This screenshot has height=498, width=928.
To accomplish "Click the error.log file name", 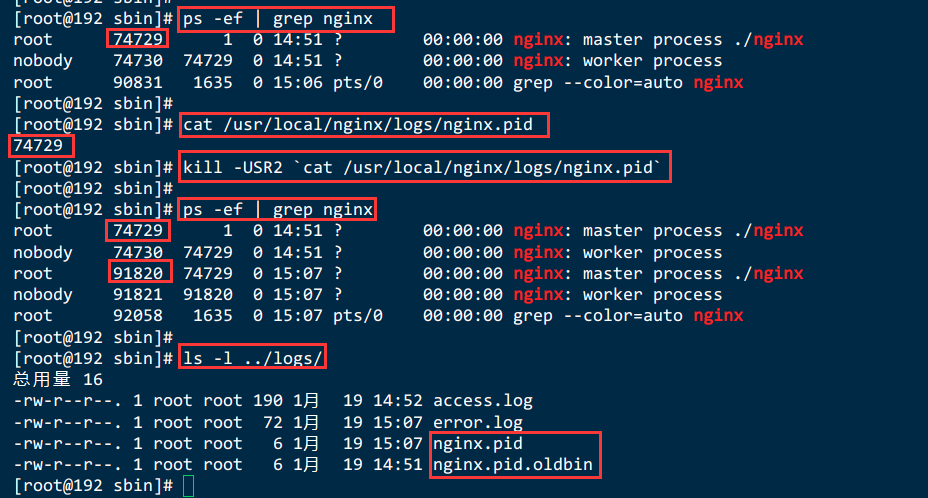I will click(478, 422).
